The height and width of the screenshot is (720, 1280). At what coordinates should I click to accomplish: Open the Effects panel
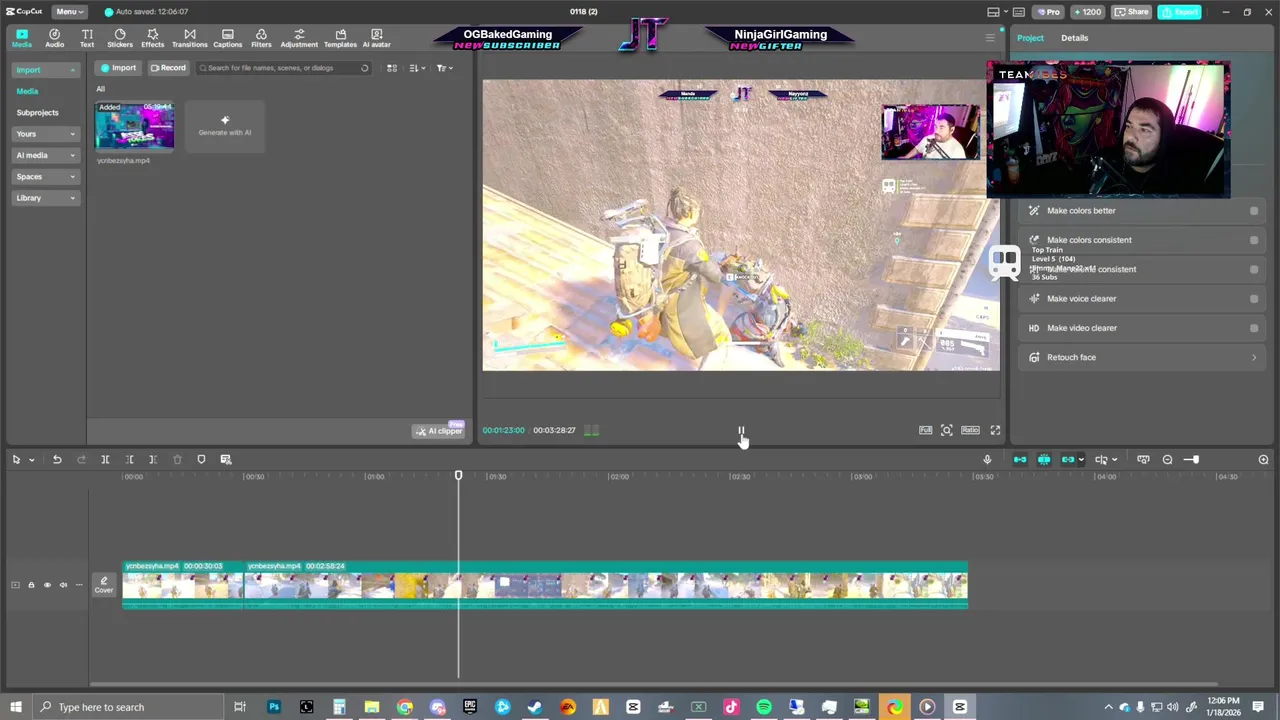coord(152,38)
